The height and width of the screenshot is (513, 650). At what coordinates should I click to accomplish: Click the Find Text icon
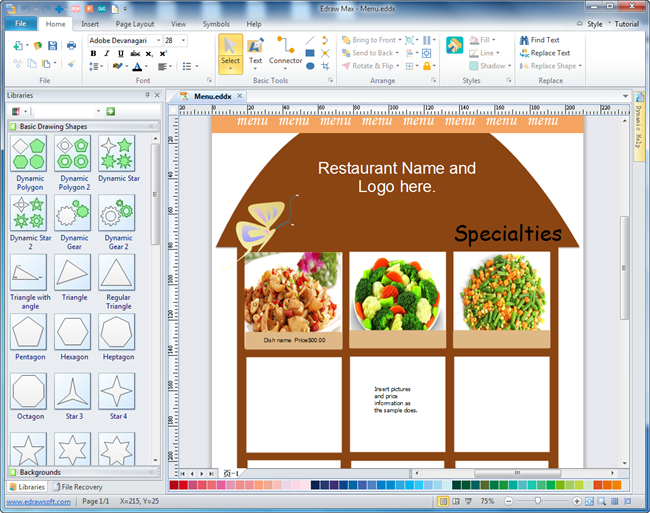click(x=523, y=40)
